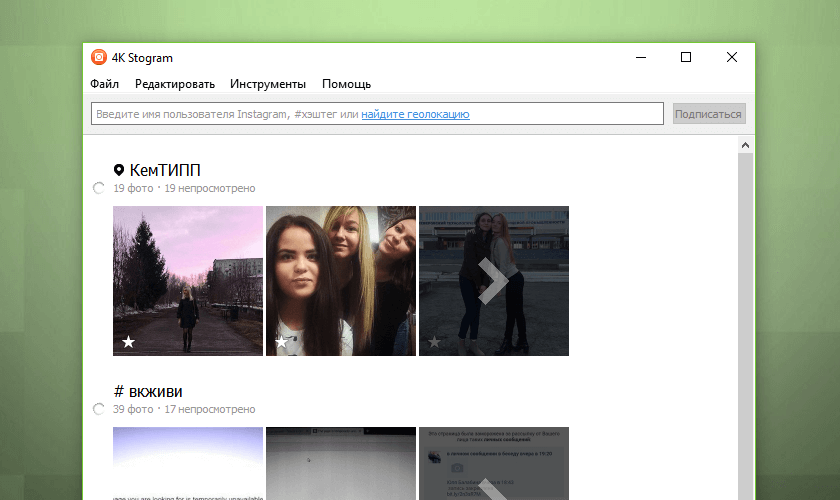Click the '39 фото · 17 непросмотрено' text
Viewport: 840px width, 500px height.
pos(184,409)
